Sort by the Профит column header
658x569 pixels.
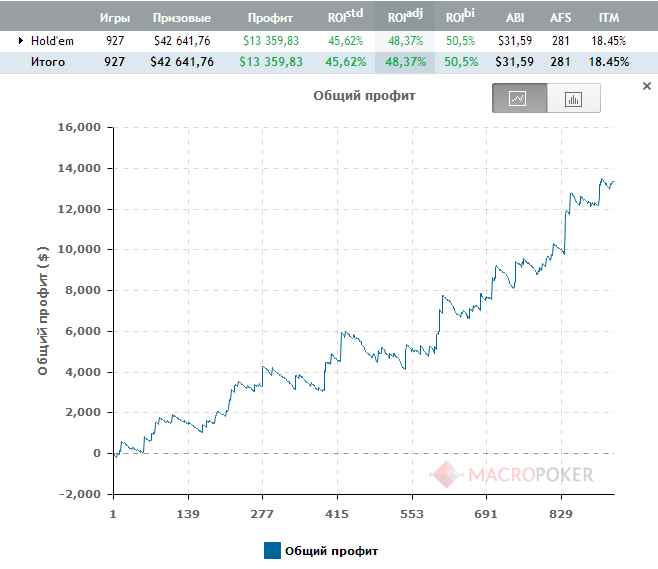(x=270, y=18)
